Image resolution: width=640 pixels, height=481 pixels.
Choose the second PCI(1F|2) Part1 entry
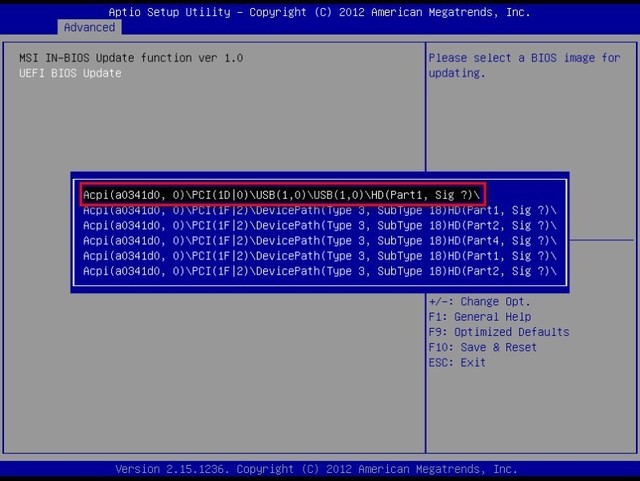pos(320,256)
